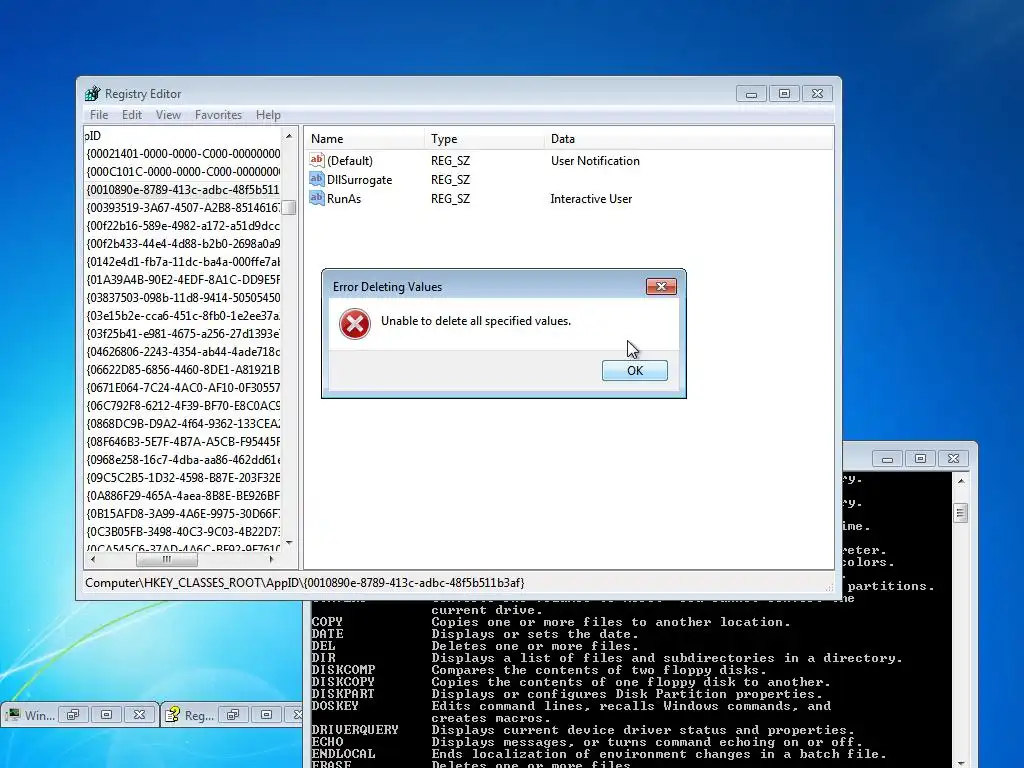This screenshot has width=1024, height=768.
Task: Select key {000C101C-0000-0000-C000 in tree
Action: pyautogui.click(x=183, y=172)
